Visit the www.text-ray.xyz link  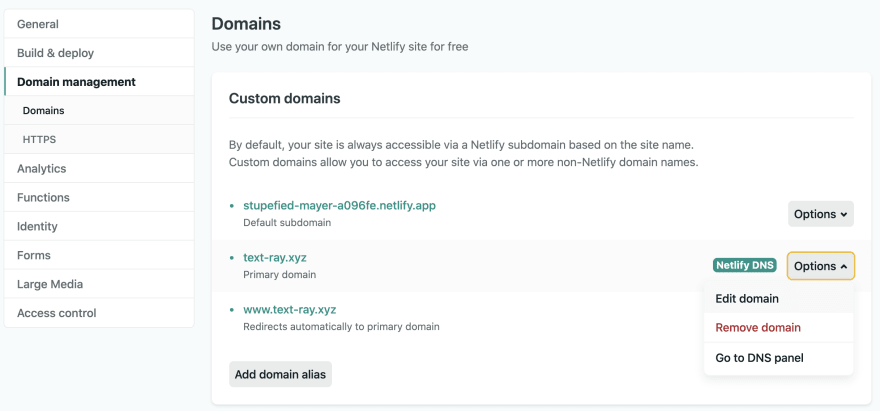click(x=290, y=309)
